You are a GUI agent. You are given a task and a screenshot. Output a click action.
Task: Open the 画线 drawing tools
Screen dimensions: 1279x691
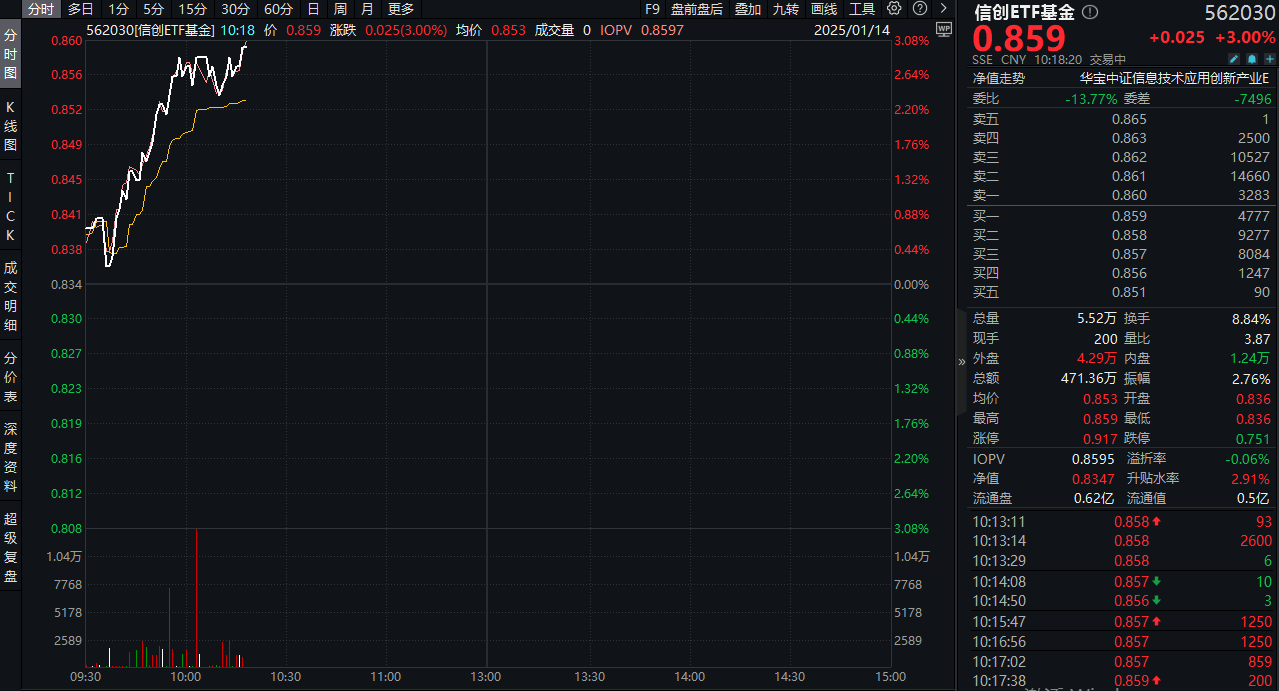pos(824,9)
